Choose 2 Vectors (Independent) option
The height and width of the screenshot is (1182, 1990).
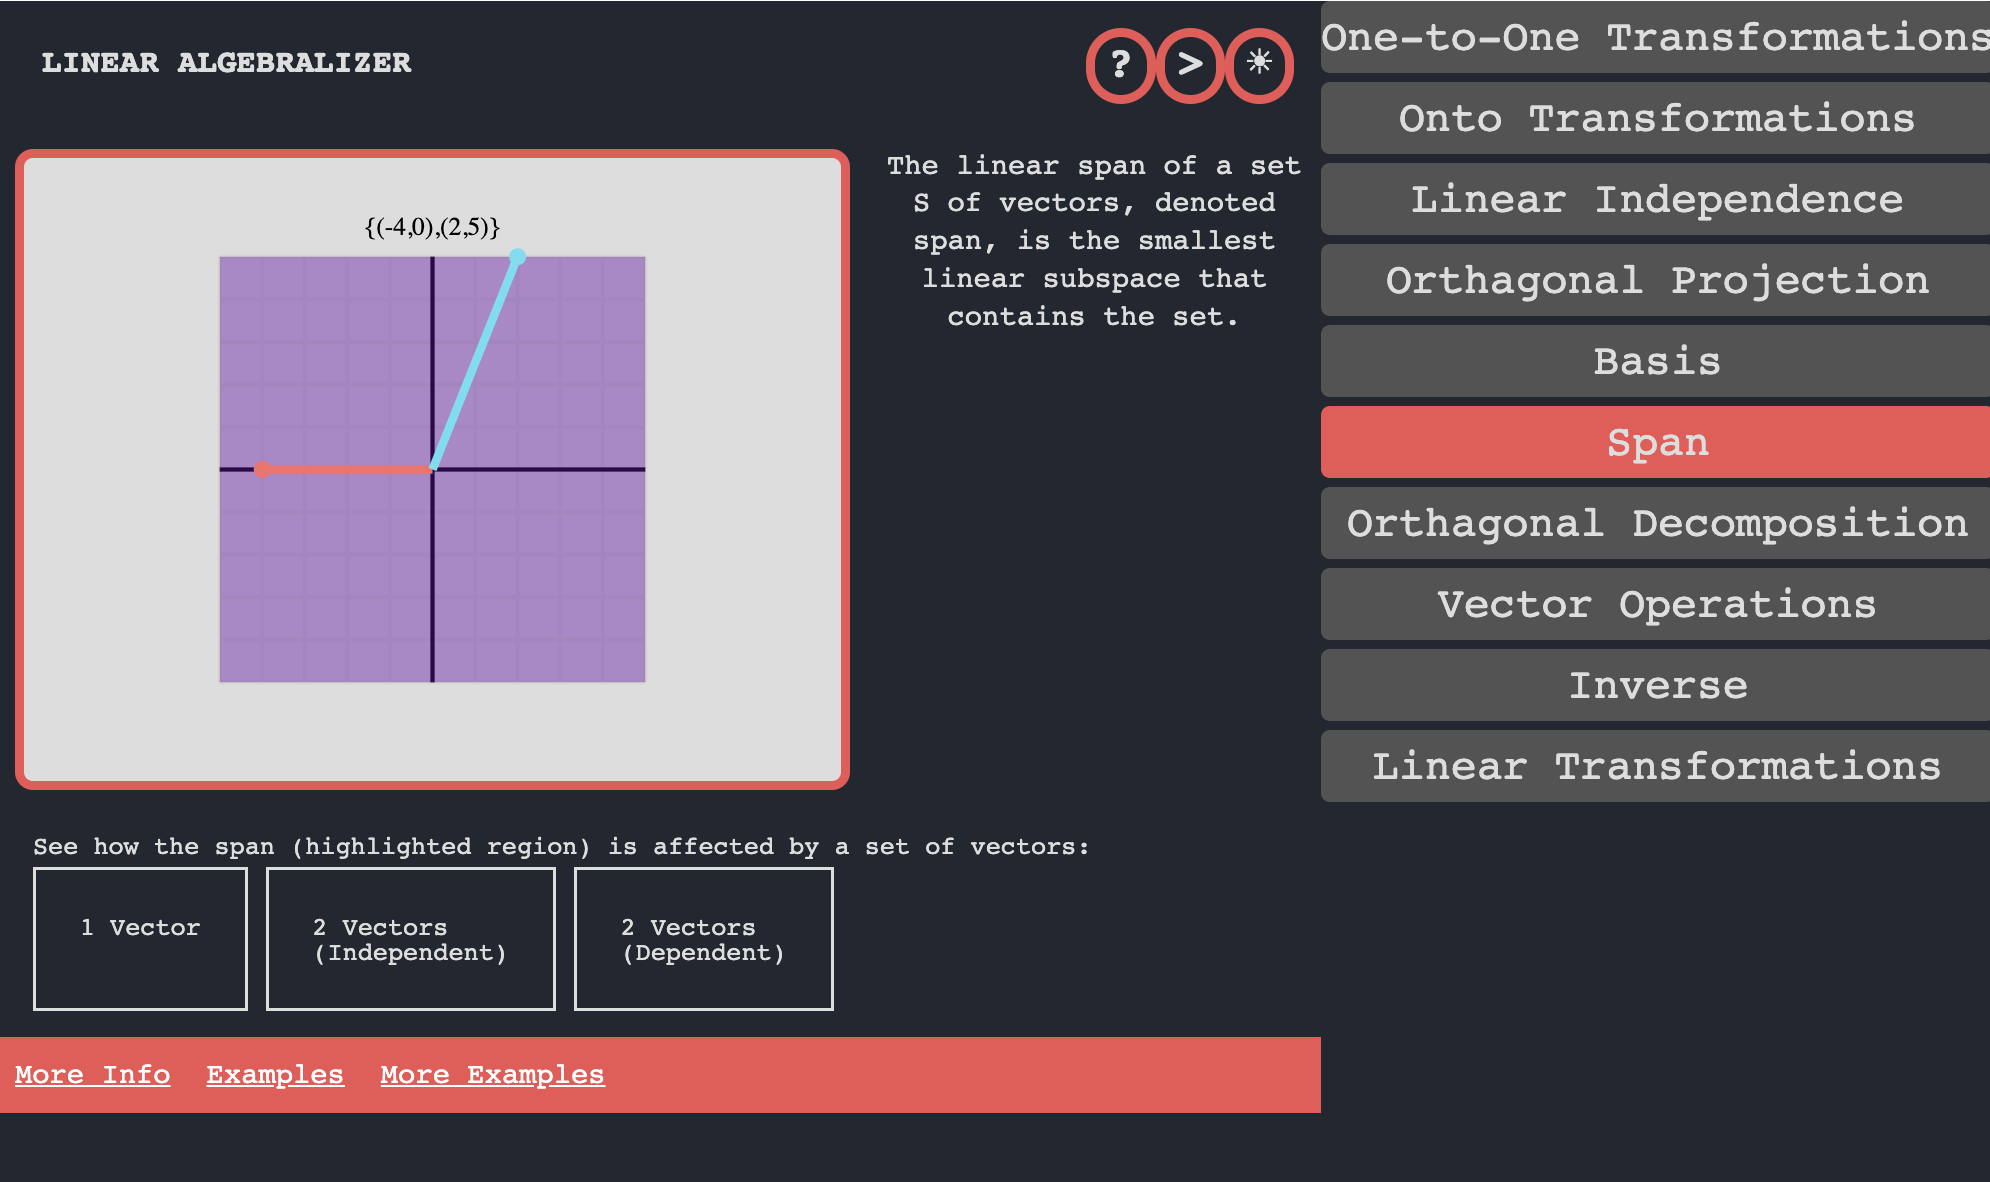point(410,939)
